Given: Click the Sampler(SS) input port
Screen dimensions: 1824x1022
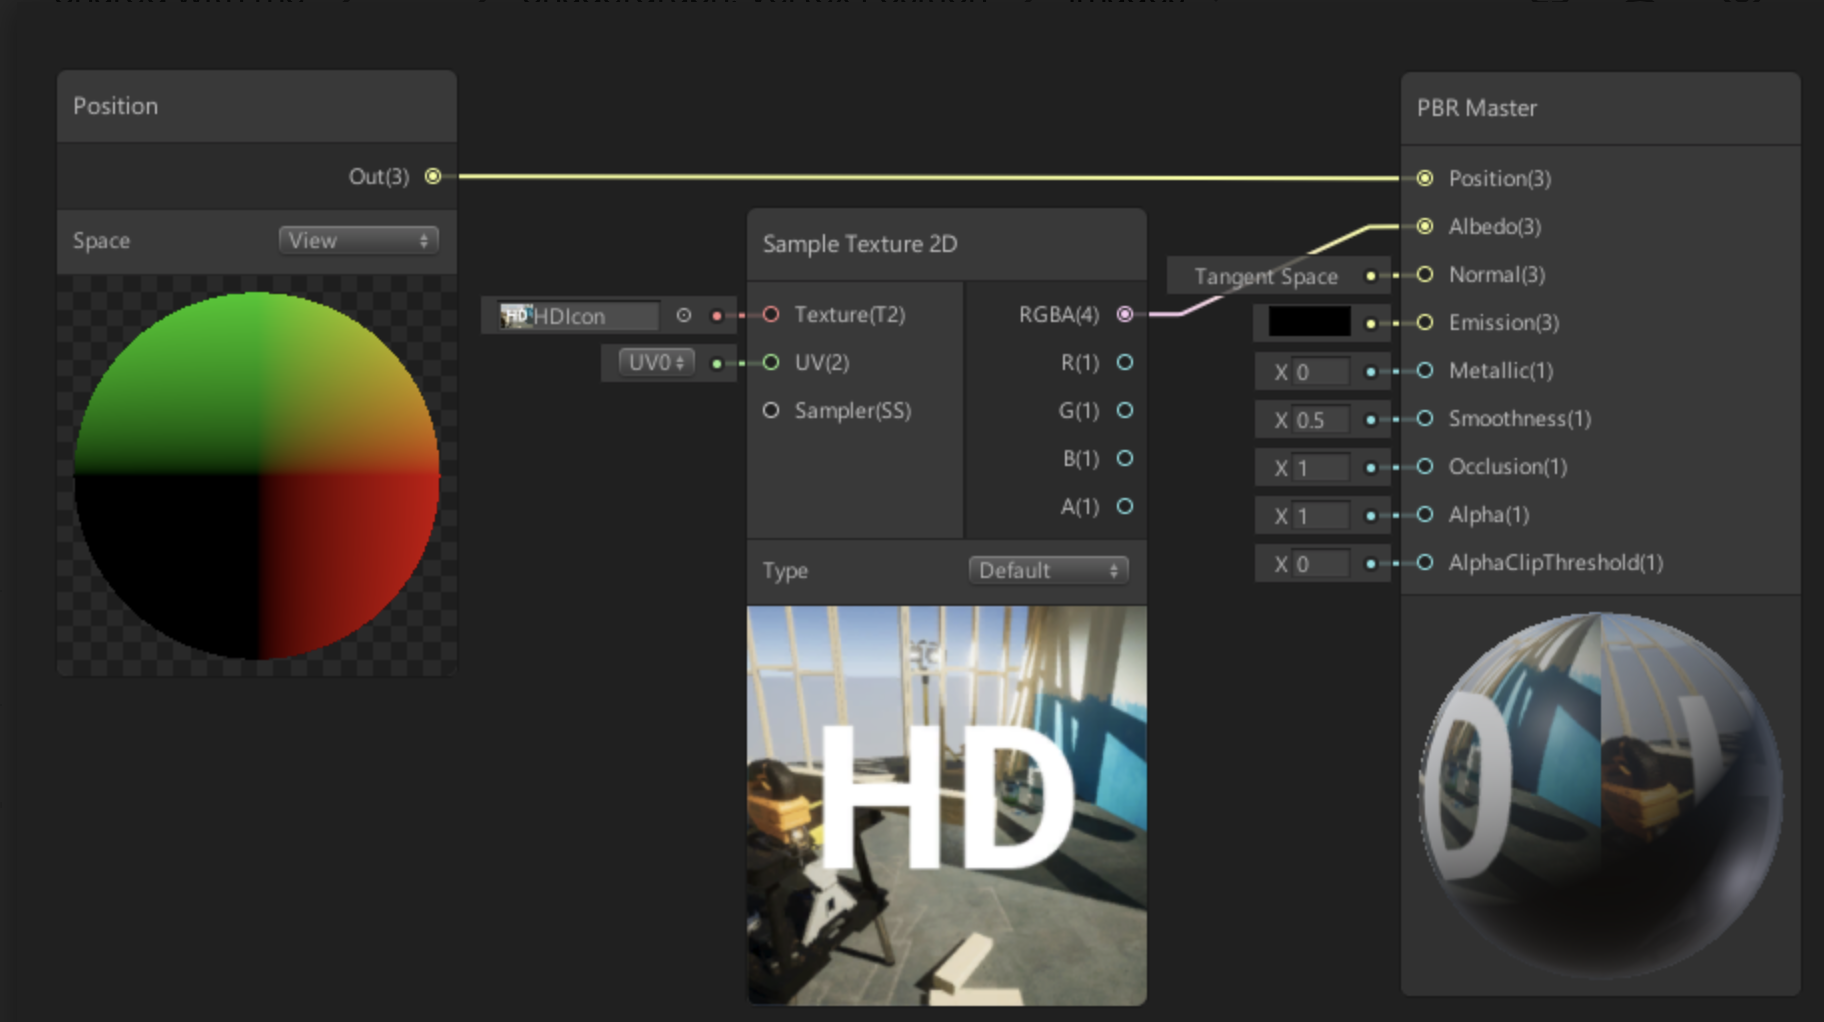Looking at the screenshot, I should tap(771, 410).
